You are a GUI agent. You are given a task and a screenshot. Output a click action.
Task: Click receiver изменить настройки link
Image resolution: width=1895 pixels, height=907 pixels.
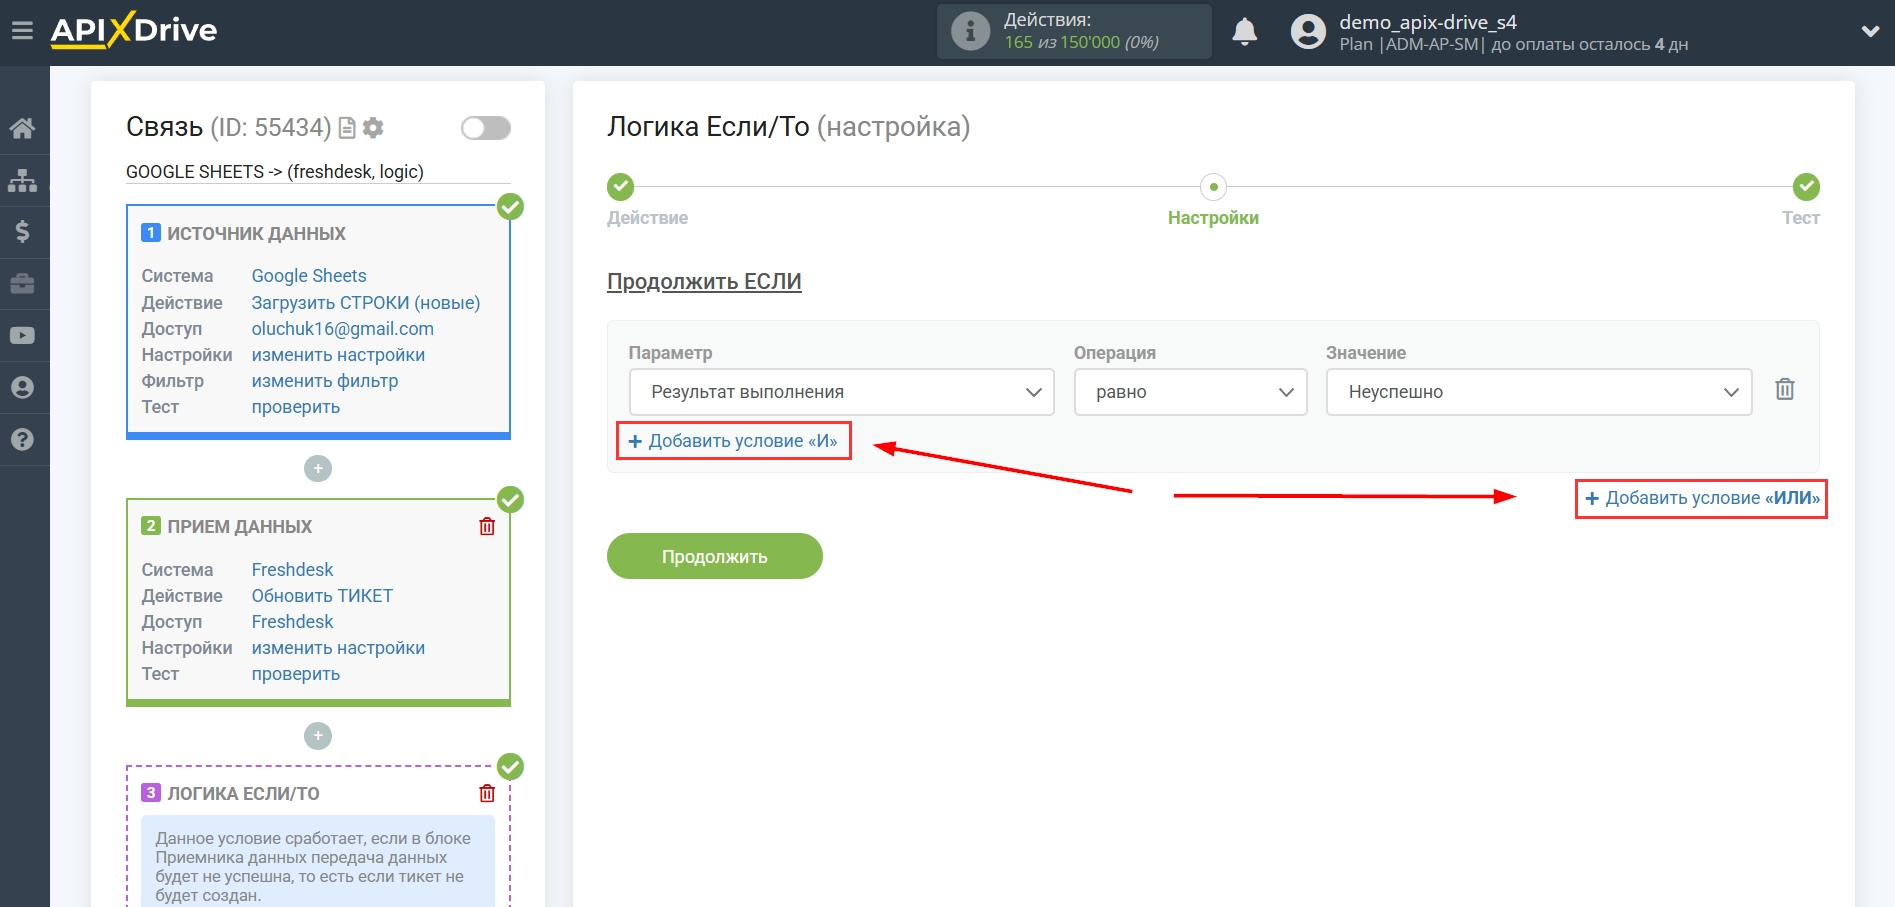(338, 648)
